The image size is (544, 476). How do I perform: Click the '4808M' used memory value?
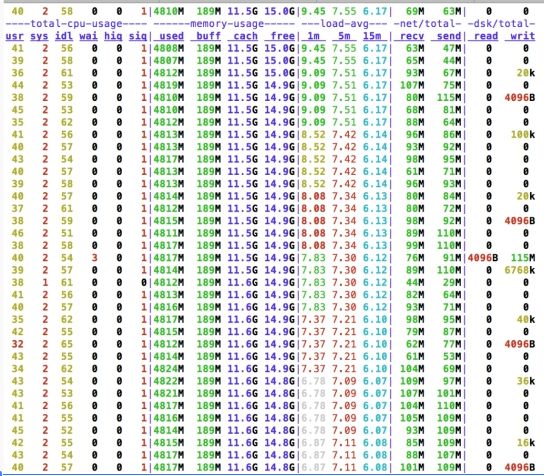tap(169, 48)
